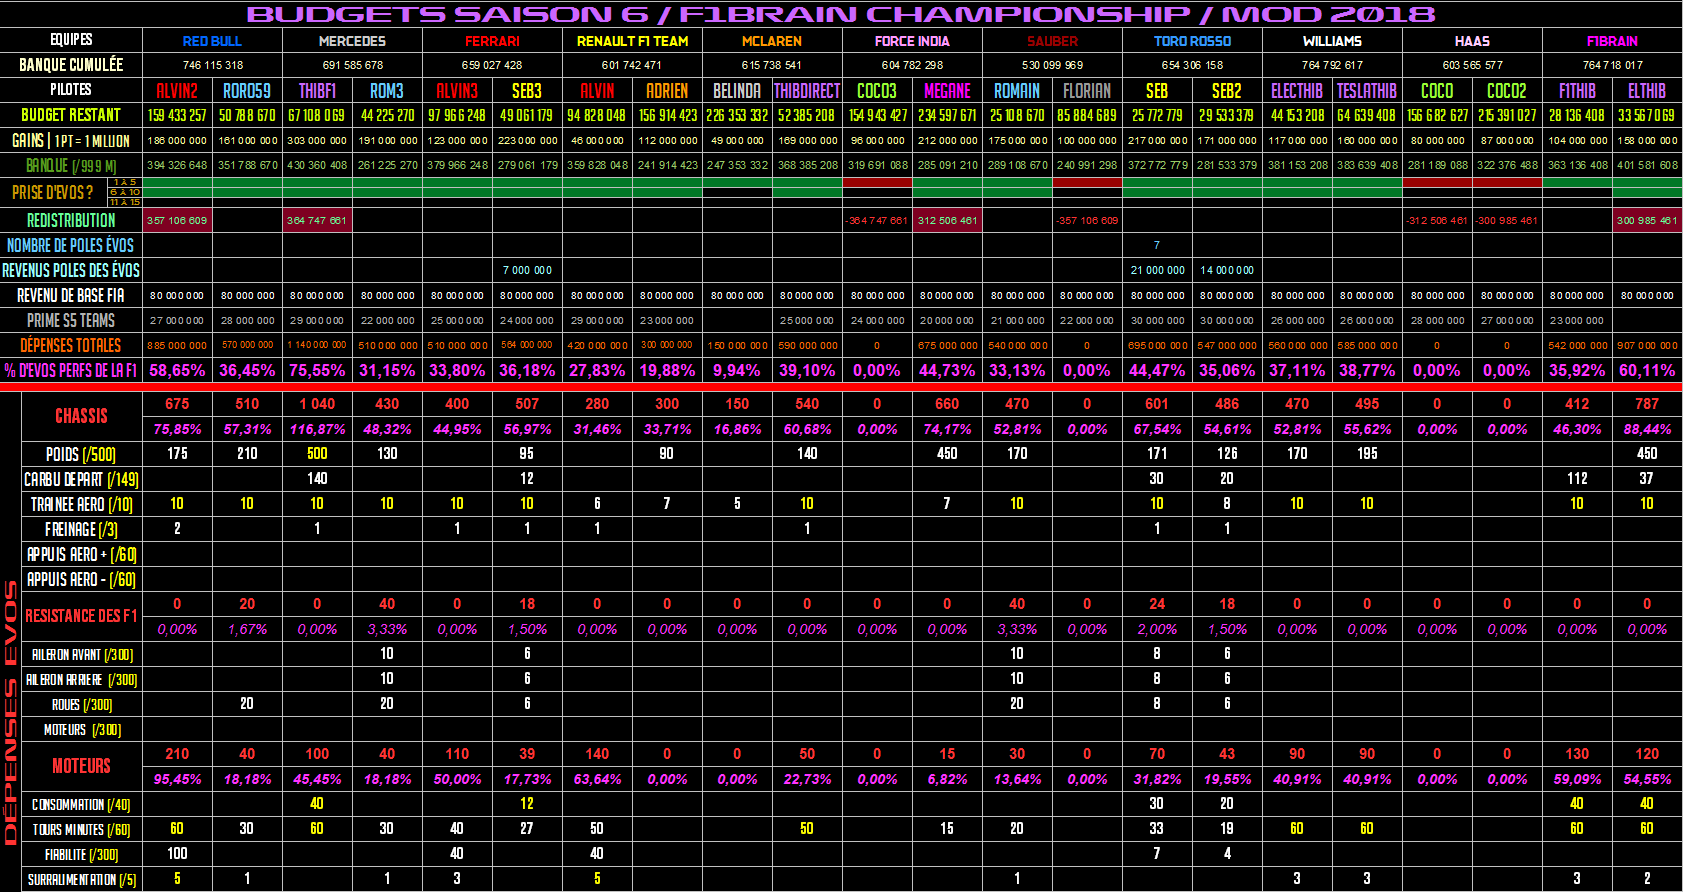This screenshot has height=892, width=1683.
Task: Select the banque cumulée value 746 115 318
Action: coord(212,65)
